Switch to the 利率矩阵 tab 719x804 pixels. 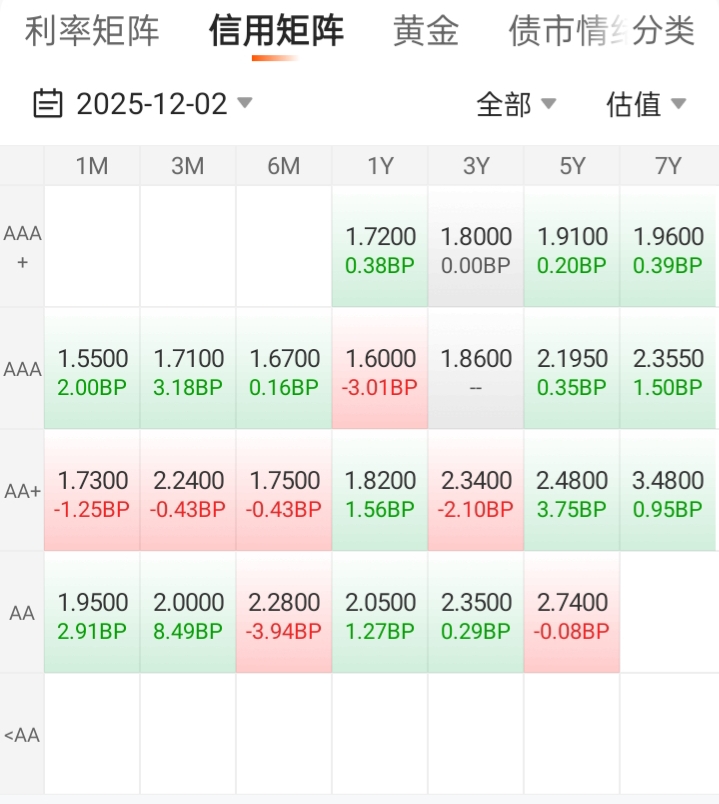pyautogui.click(x=92, y=31)
